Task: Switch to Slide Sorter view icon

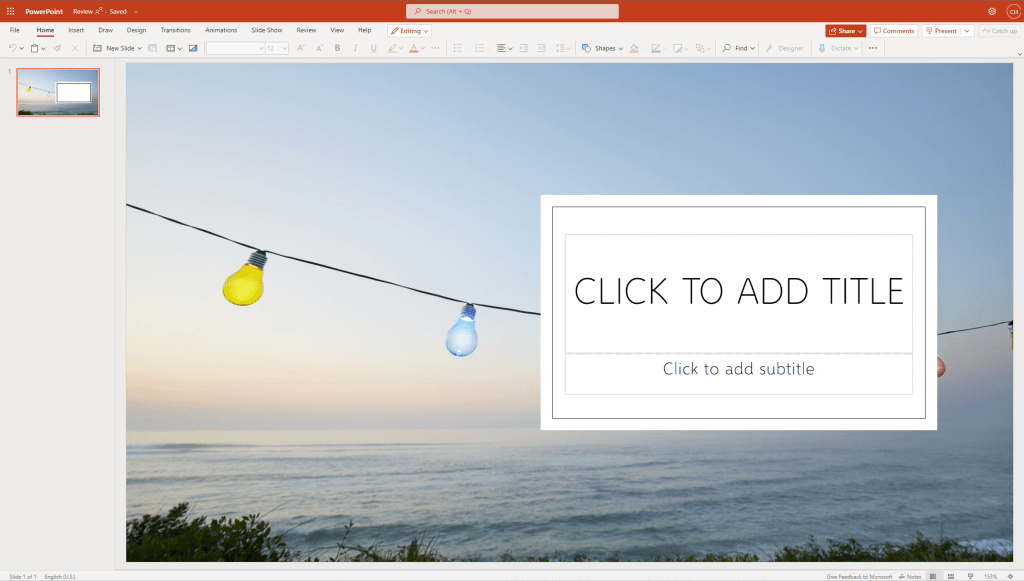Action: tap(951, 576)
